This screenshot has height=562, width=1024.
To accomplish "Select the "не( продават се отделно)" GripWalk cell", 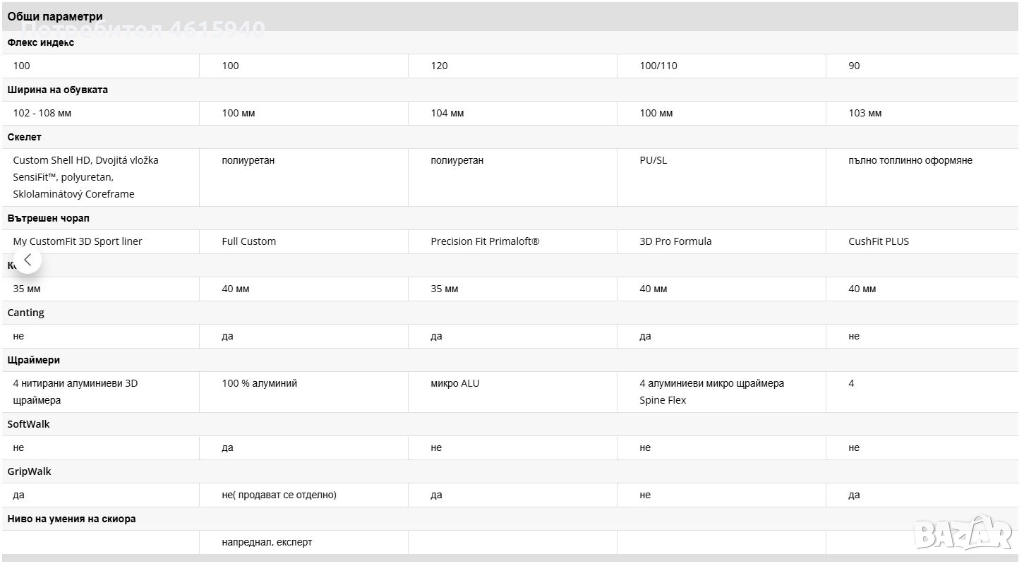I will coord(279,496).
